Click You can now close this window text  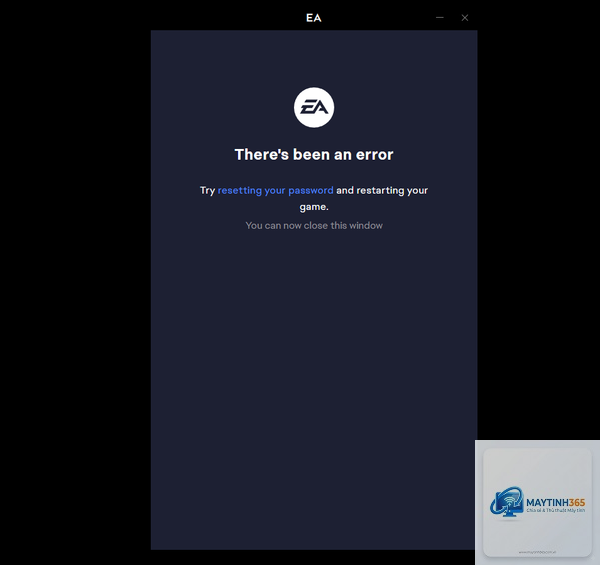(x=314, y=226)
